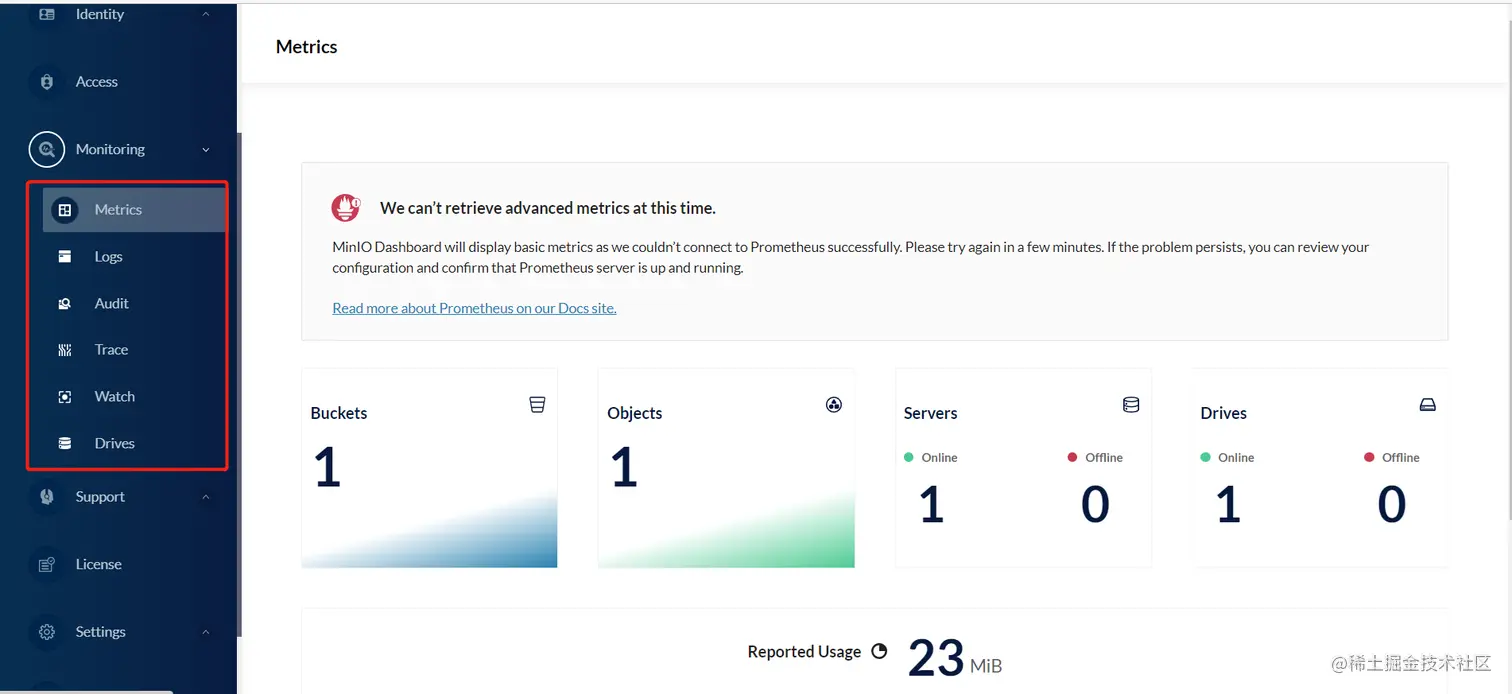Click the Reported Usage pie icon
The image size is (1512, 694).
pos(879,651)
